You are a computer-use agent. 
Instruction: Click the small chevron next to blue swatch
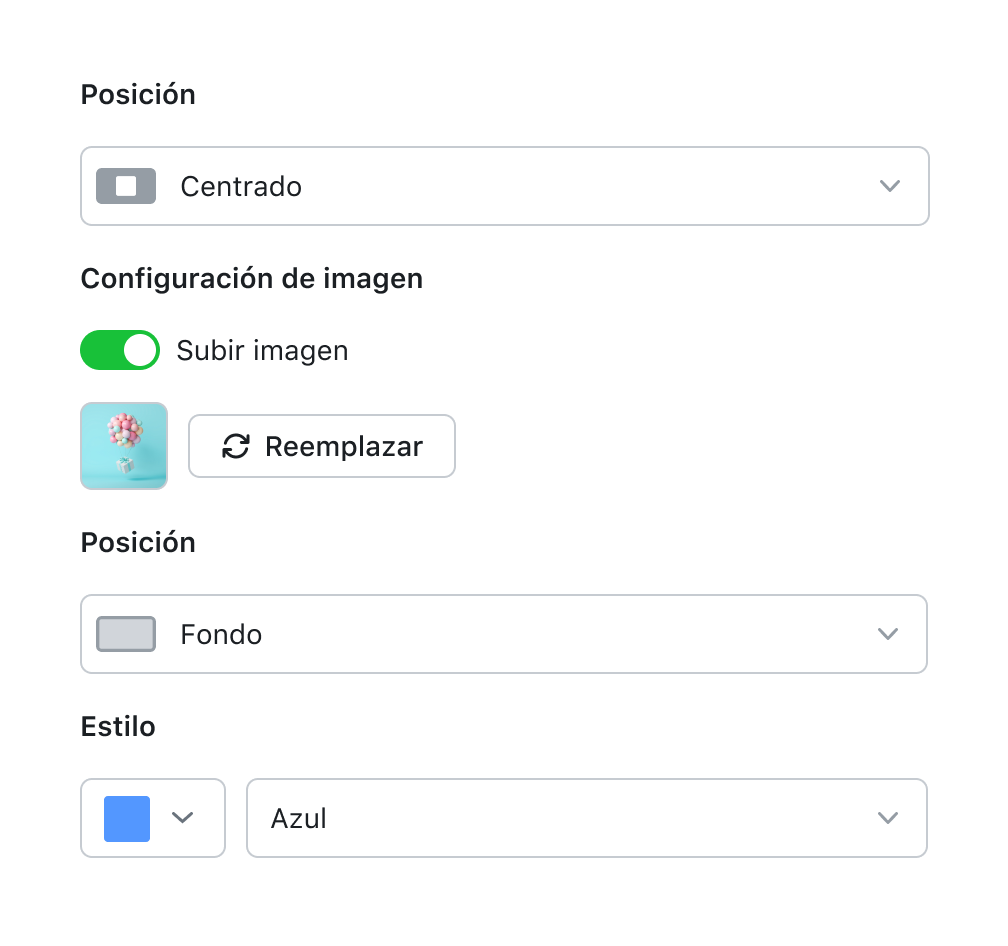(182, 818)
